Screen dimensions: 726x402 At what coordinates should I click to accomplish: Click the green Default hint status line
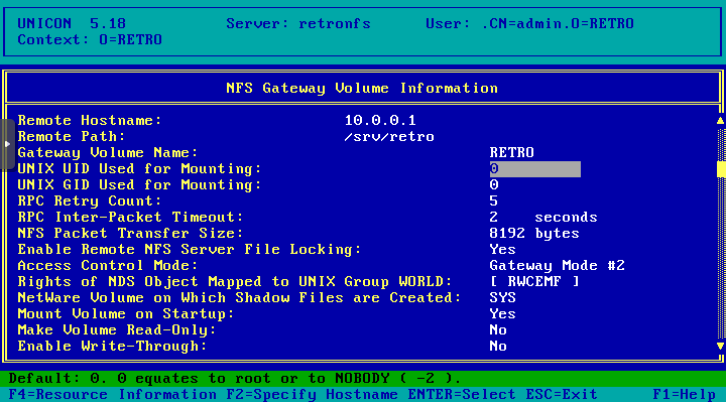point(363,379)
